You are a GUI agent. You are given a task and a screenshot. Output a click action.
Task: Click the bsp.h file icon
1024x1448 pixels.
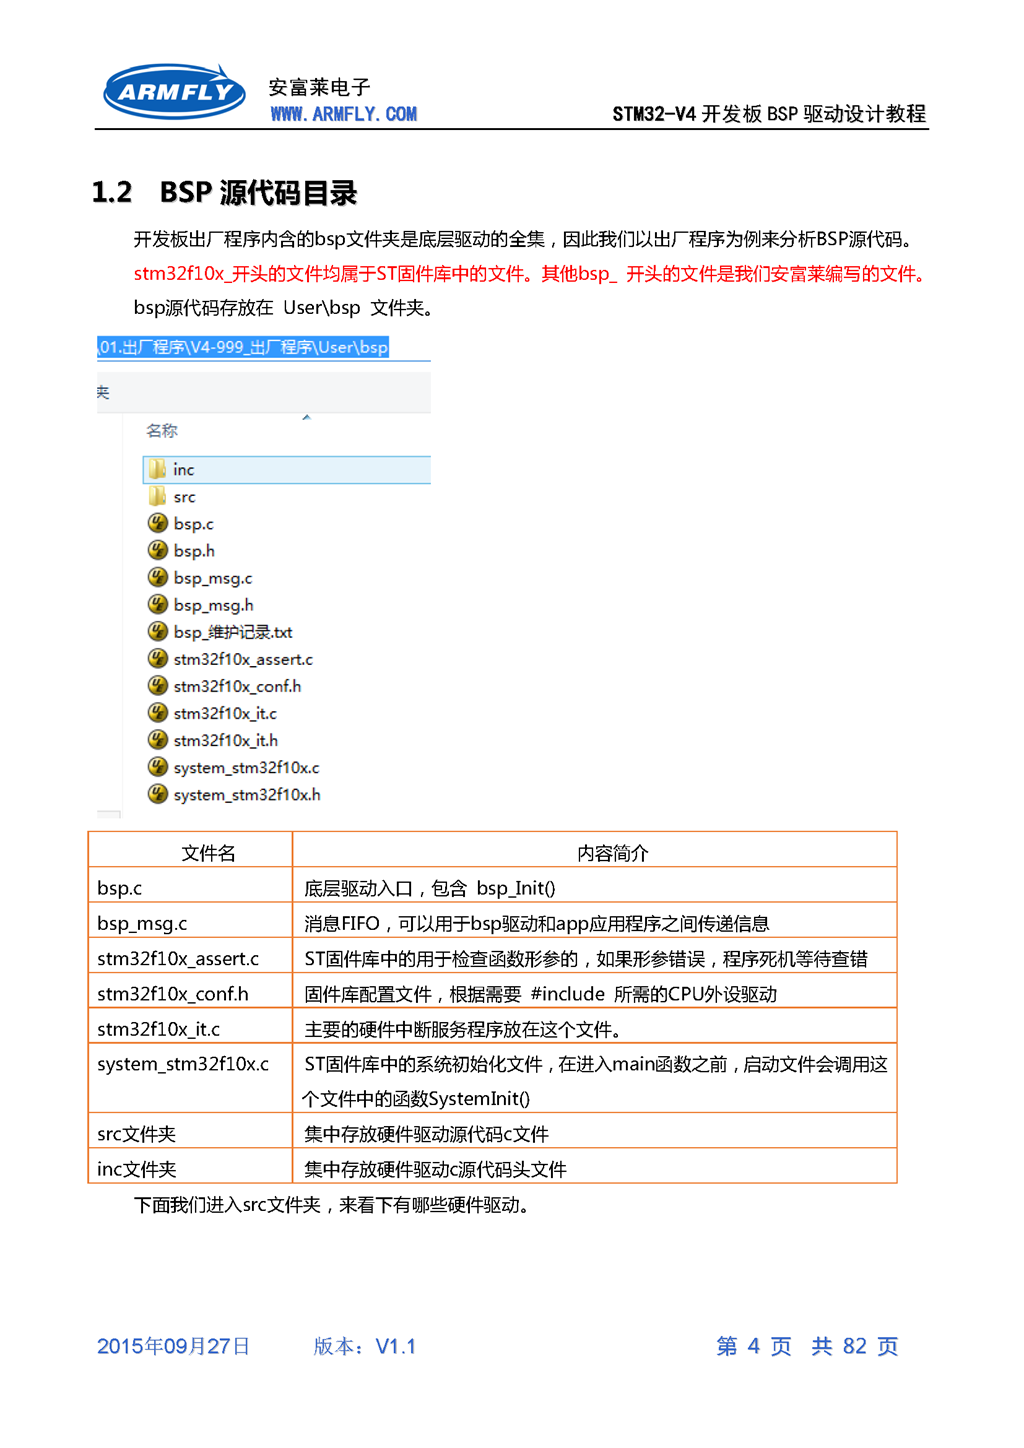(x=157, y=550)
